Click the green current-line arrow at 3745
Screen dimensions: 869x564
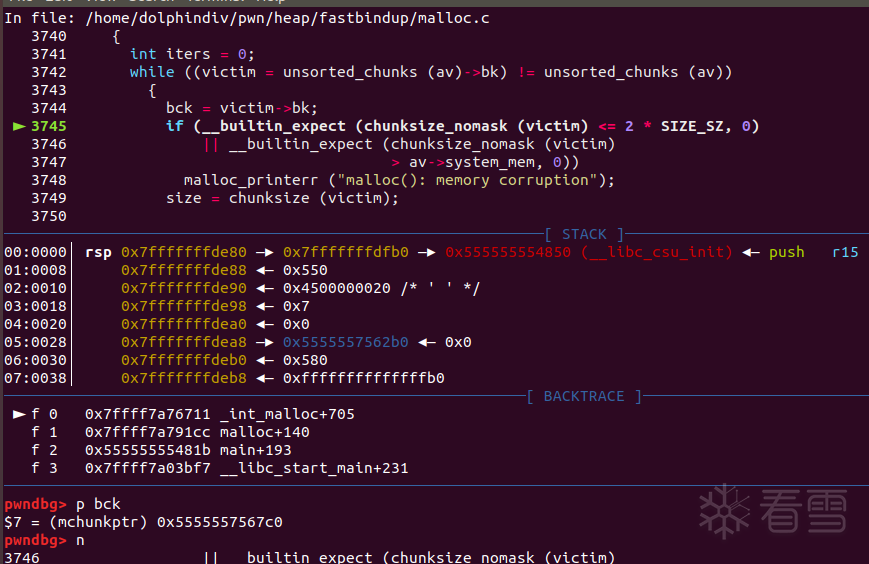tap(18, 126)
